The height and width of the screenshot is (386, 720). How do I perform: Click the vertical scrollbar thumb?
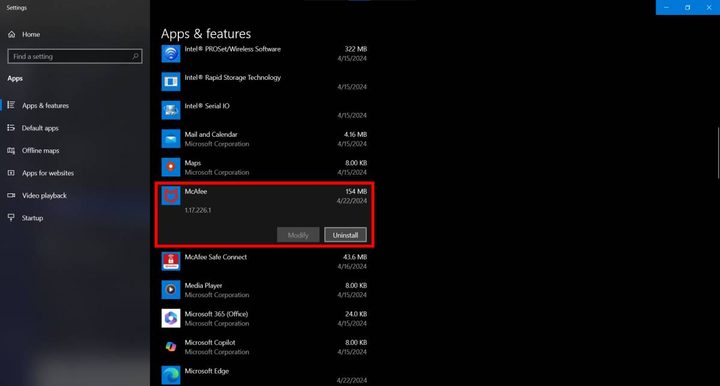click(718, 153)
